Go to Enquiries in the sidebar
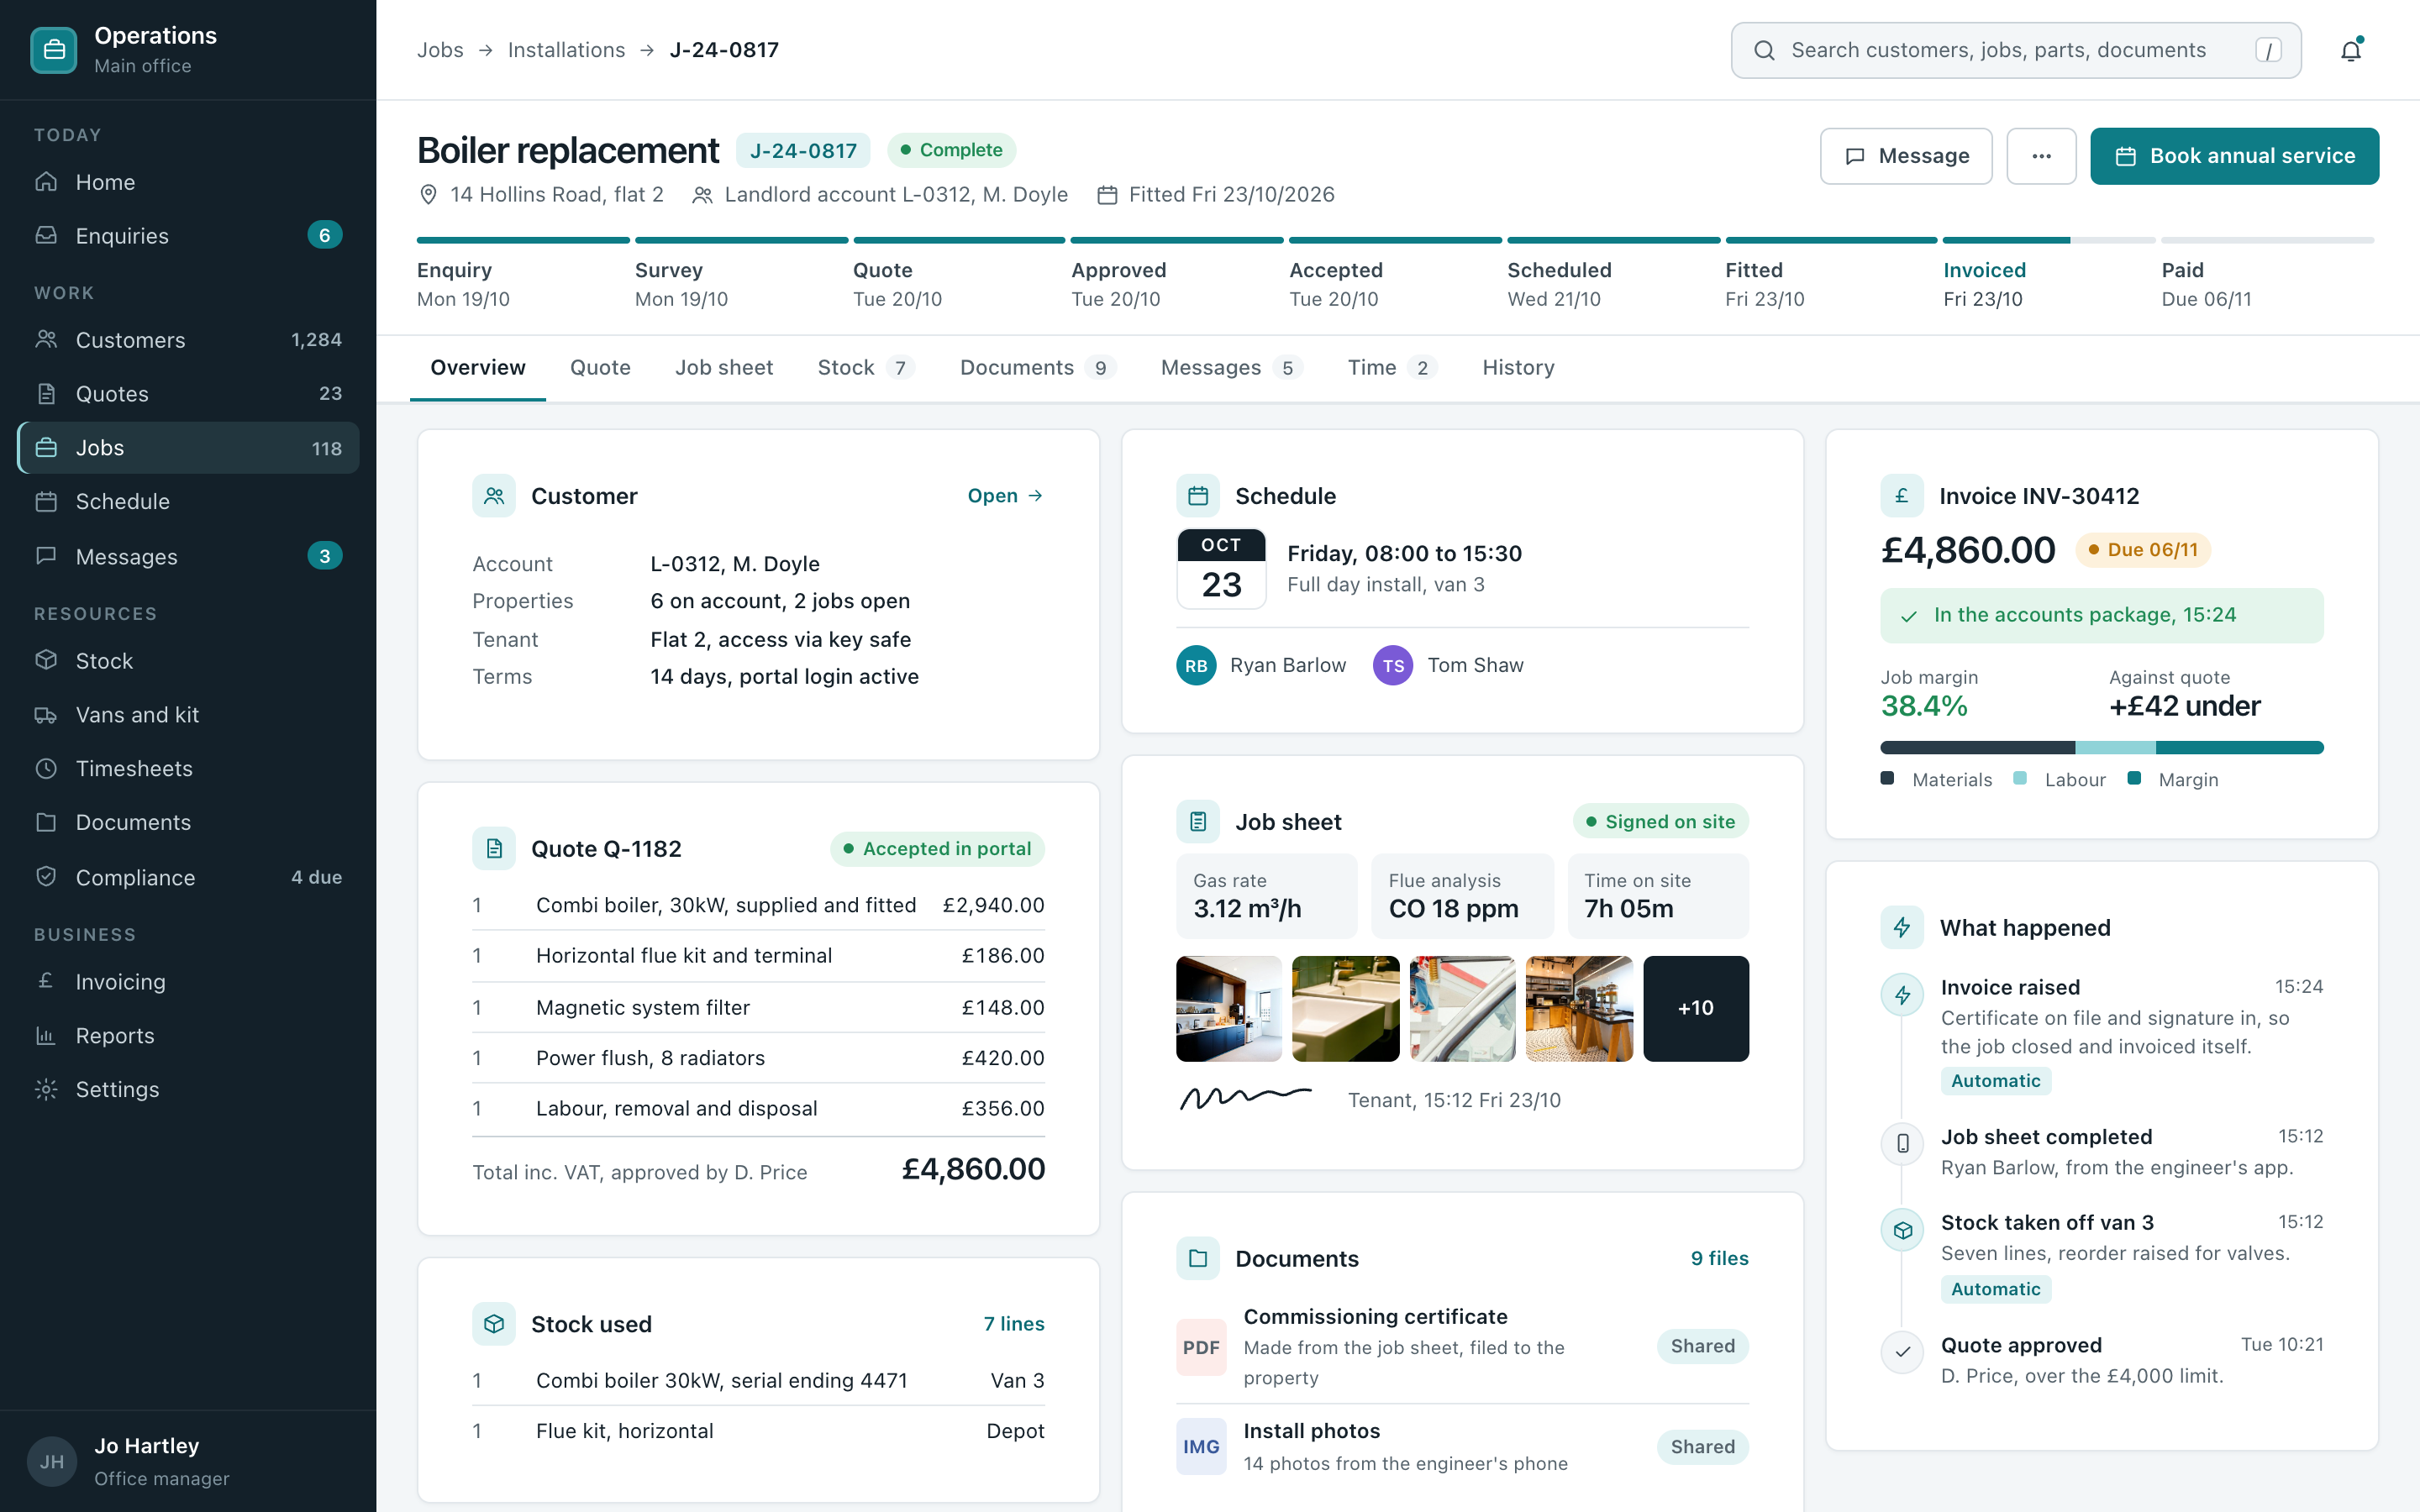The height and width of the screenshot is (1512, 2420). tap(188, 236)
